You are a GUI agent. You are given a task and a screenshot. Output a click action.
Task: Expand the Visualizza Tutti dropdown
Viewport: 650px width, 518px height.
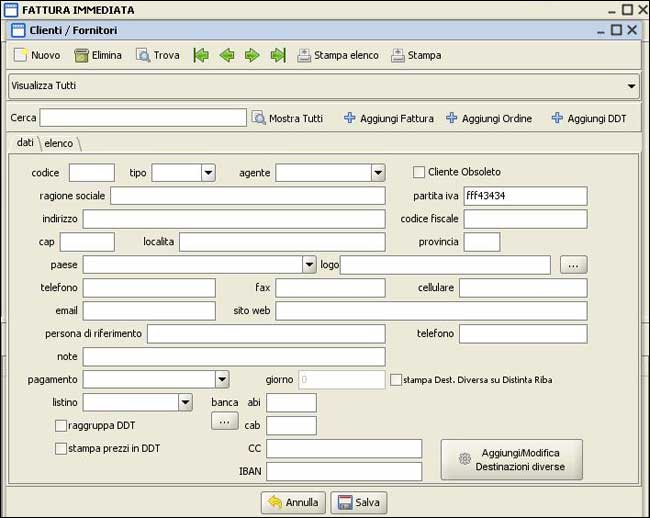[631, 86]
